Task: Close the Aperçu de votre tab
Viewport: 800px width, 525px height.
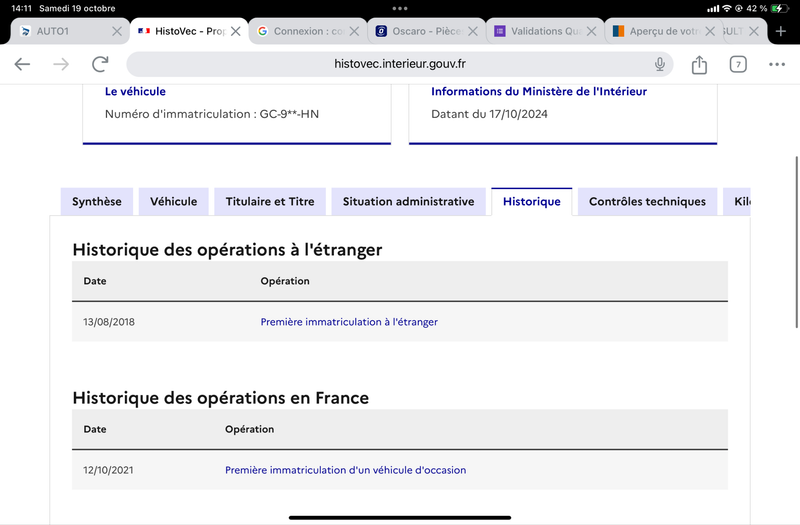Action: (x=710, y=31)
